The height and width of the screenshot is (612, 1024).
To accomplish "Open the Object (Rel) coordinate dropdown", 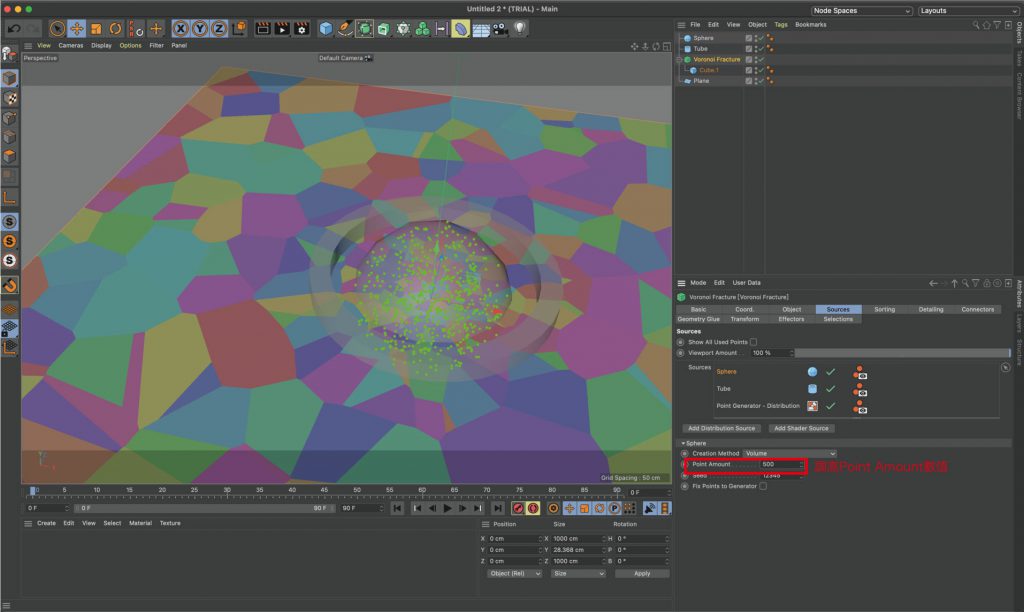I will pyautogui.click(x=514, y=574).
